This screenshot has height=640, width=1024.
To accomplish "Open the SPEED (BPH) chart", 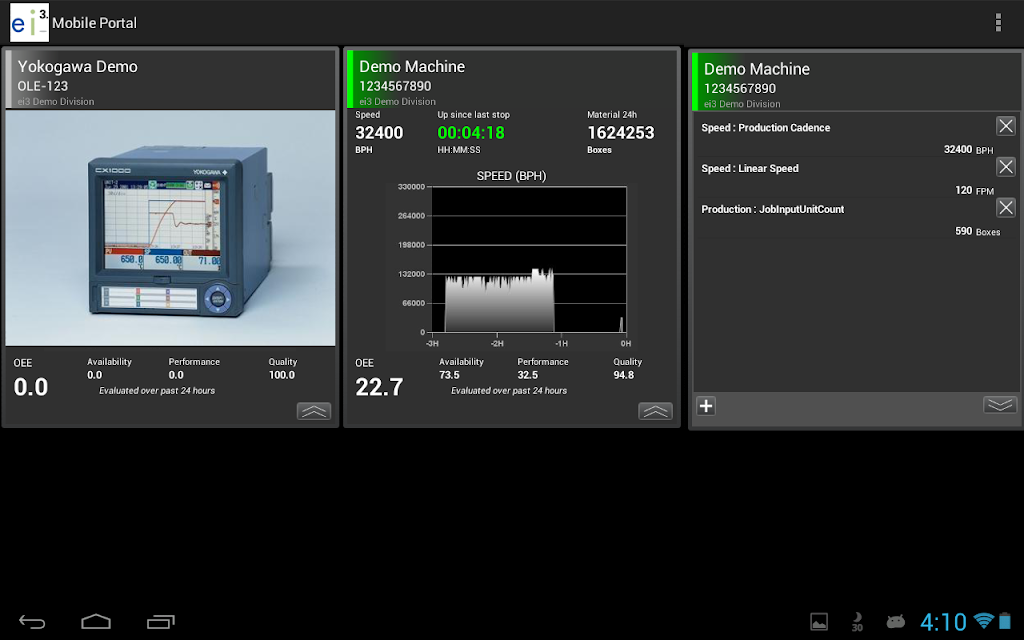I will point(512,260).
